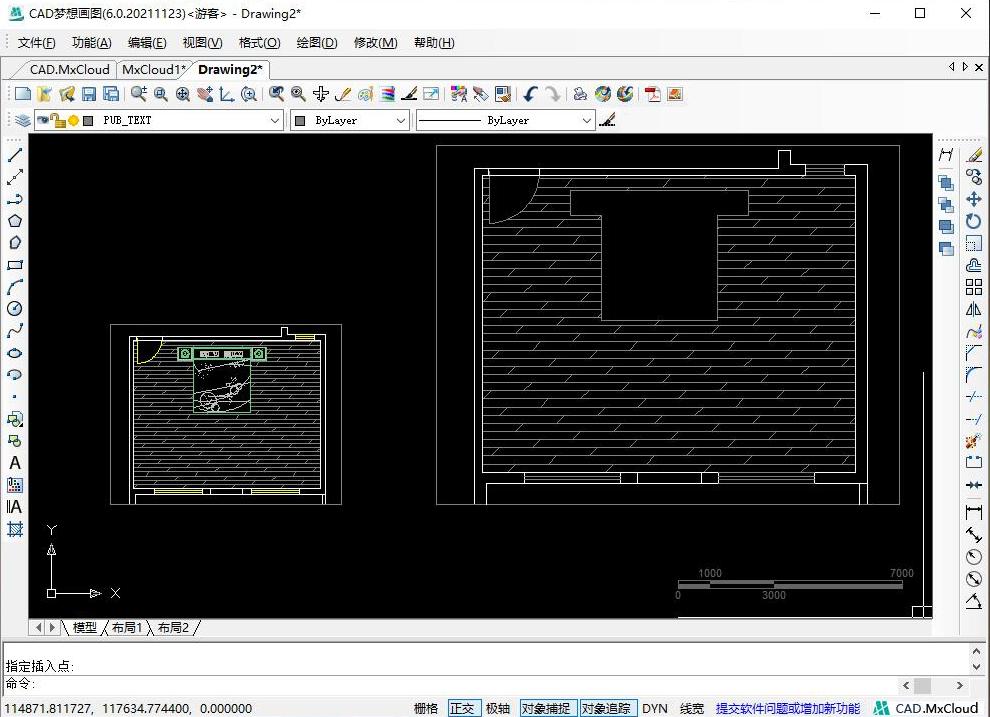Open the PUB_TEXT layer dropdown
Image resolution: width=990 pixels, height=717 pixels.
point(275,120)
